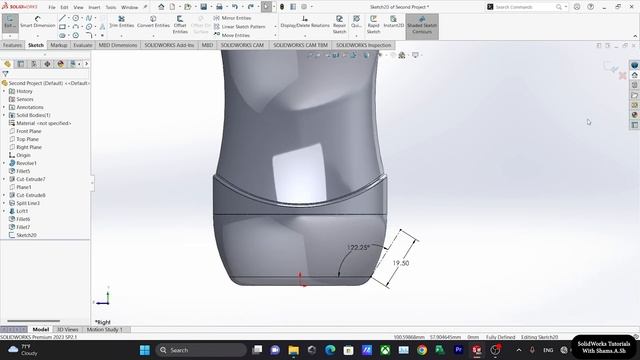Expand the Solid Bodies(1) node
This screenshot has height=360, width=640.
(x=4, y=115)
